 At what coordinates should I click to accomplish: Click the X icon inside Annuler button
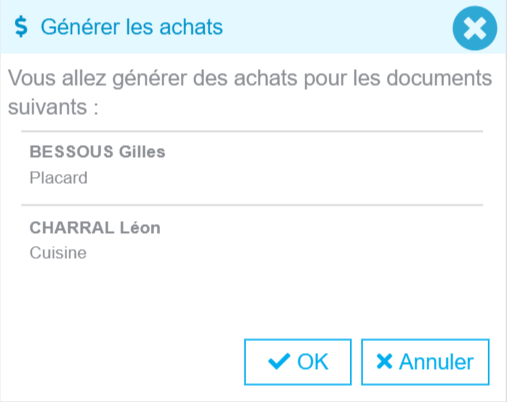[384, 361]
